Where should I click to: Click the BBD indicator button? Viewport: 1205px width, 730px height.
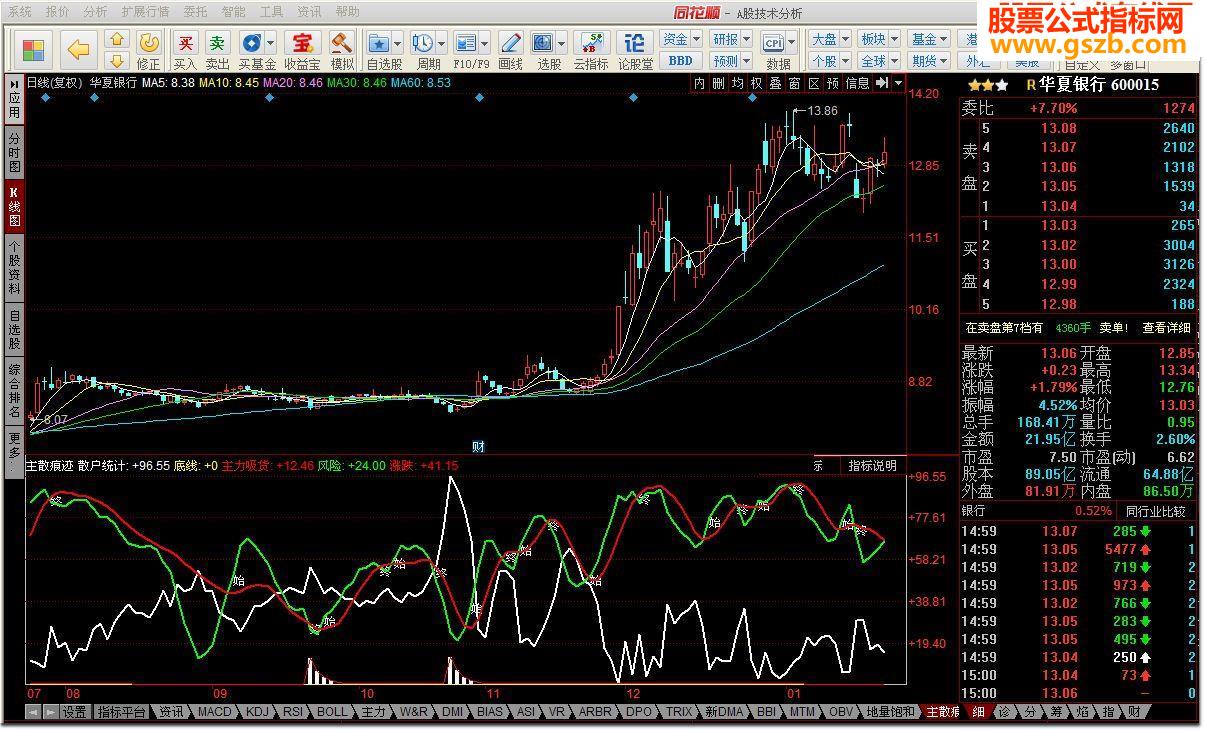[680, 61]
